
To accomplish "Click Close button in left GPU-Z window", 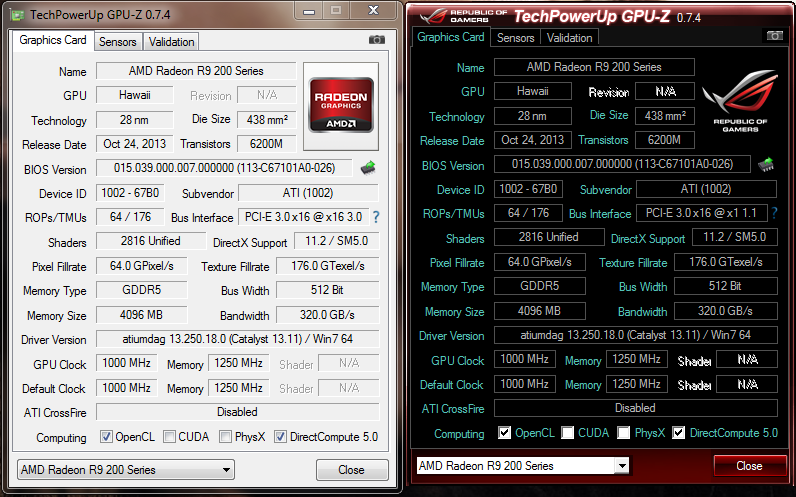I will (x=352, y=470).
